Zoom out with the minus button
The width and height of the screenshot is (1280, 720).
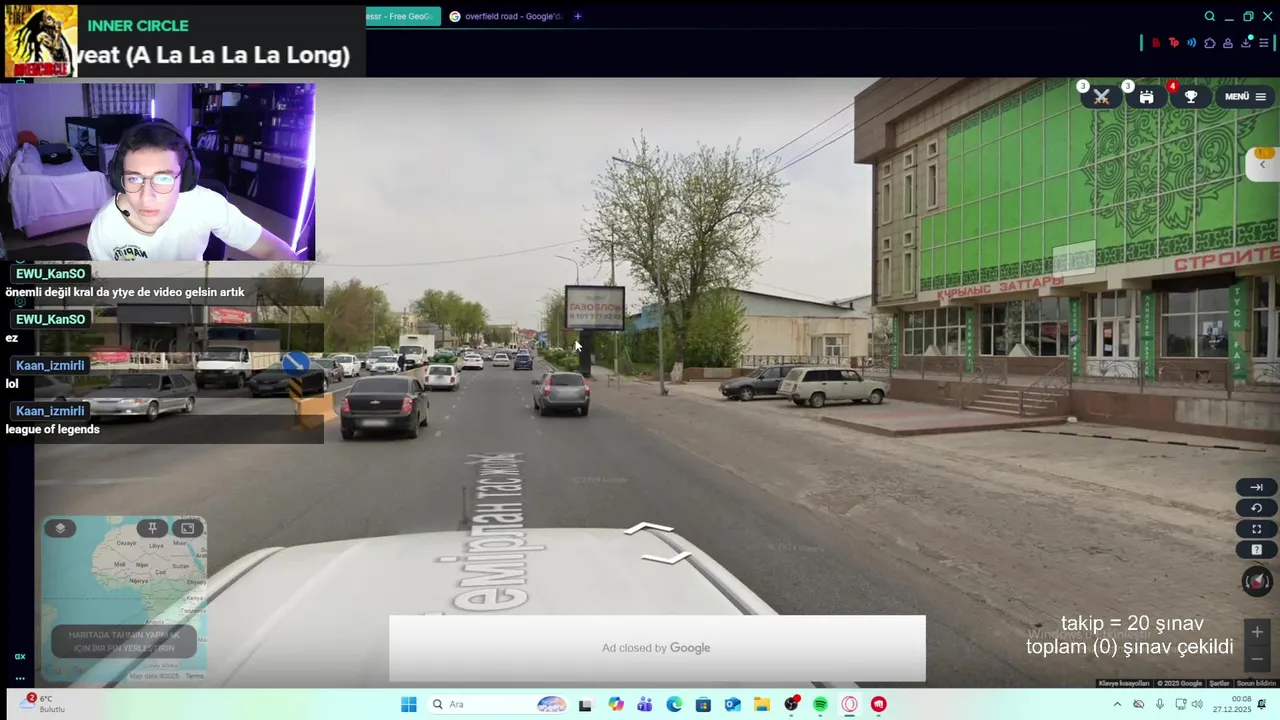pyautogui.click(x=1257, y=658)
